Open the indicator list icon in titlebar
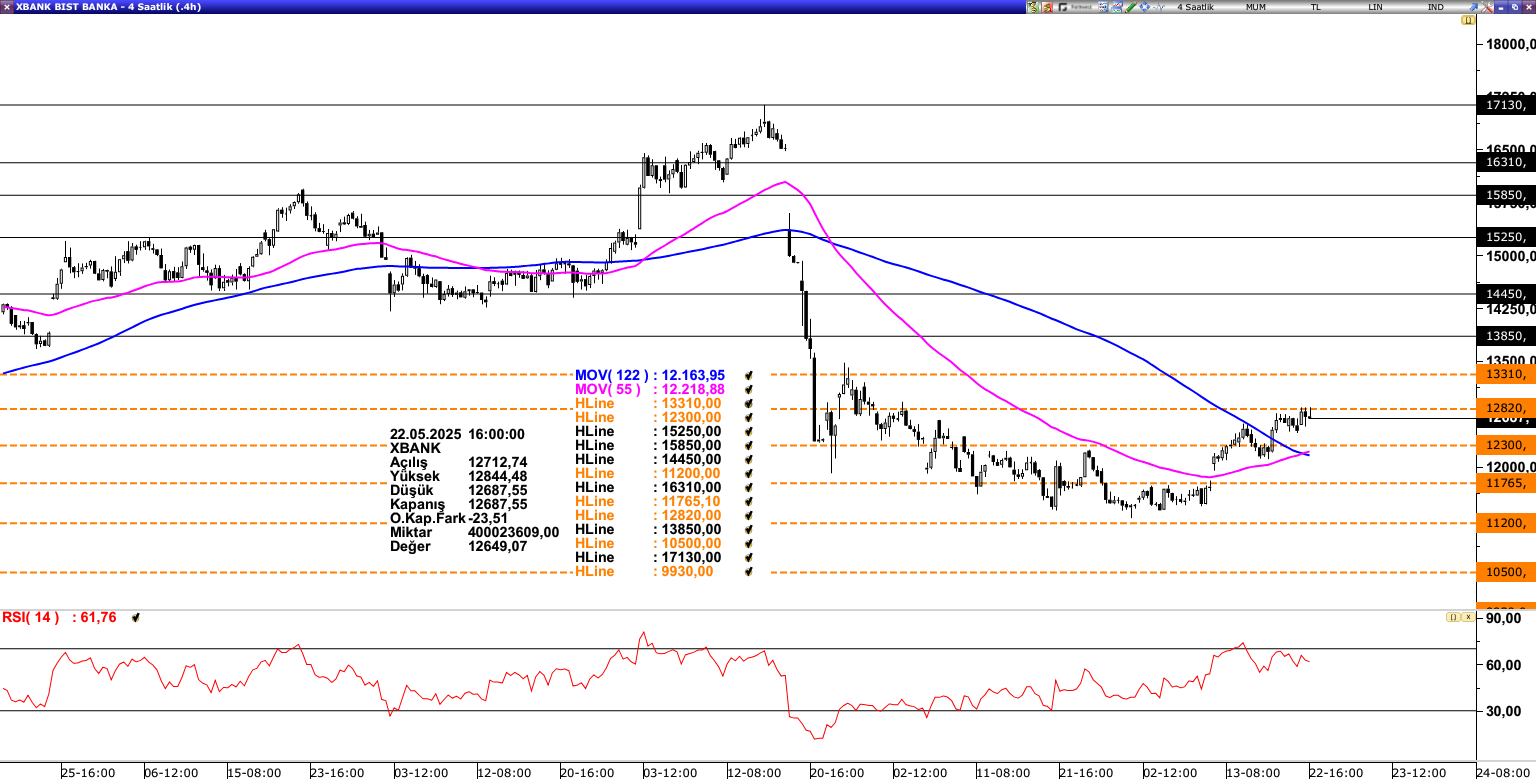The image size is (1536, 779). point(1103,7)
